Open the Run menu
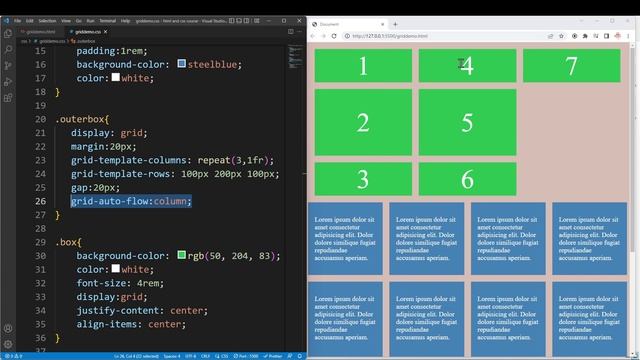The image size is (640, 360). click(91, 20)
